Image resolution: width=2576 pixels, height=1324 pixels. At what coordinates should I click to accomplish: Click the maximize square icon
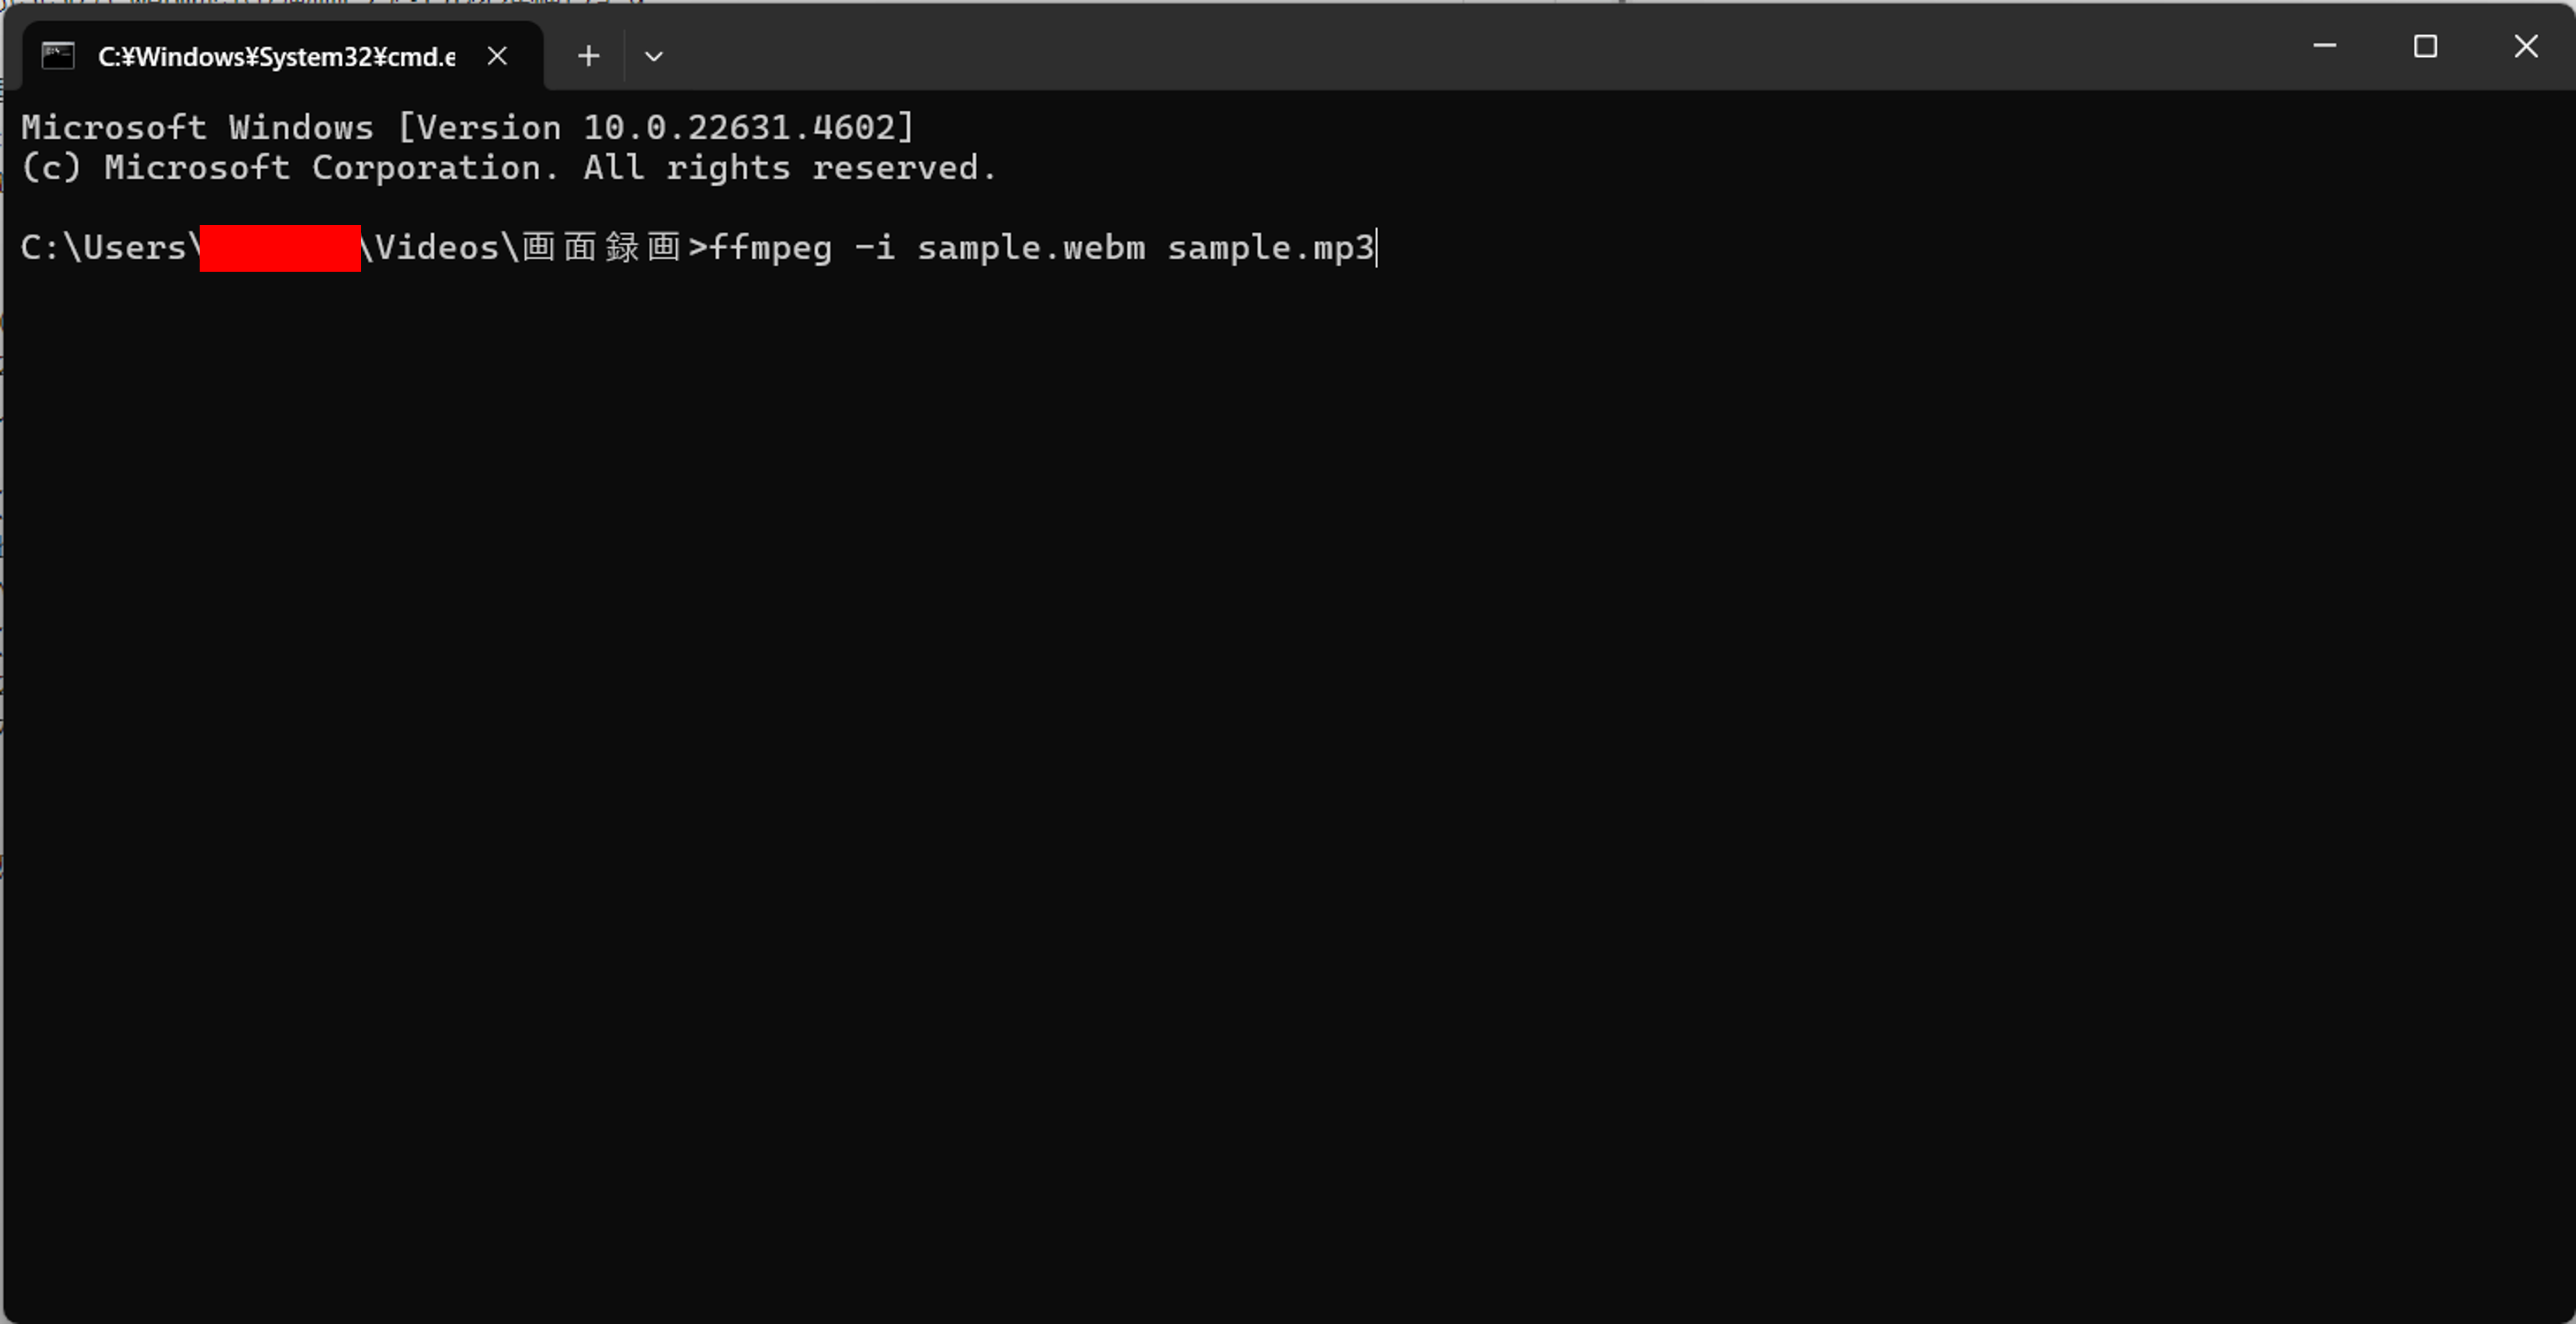tap(2426, 45)
